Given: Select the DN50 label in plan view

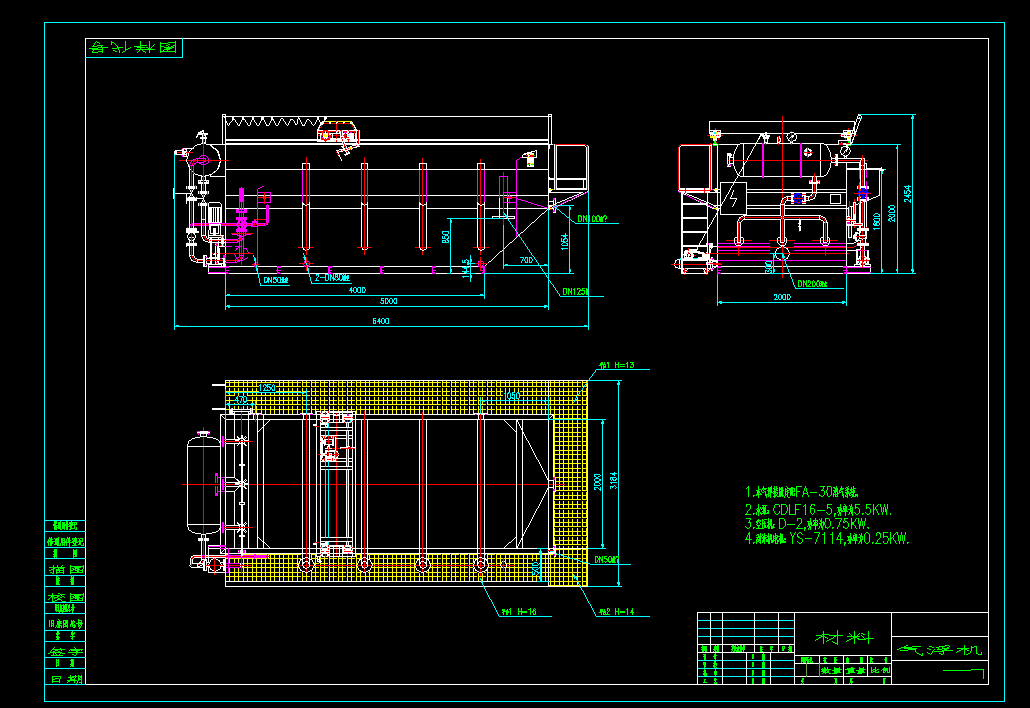Looking at the screenshot, I should click(607, 560).
